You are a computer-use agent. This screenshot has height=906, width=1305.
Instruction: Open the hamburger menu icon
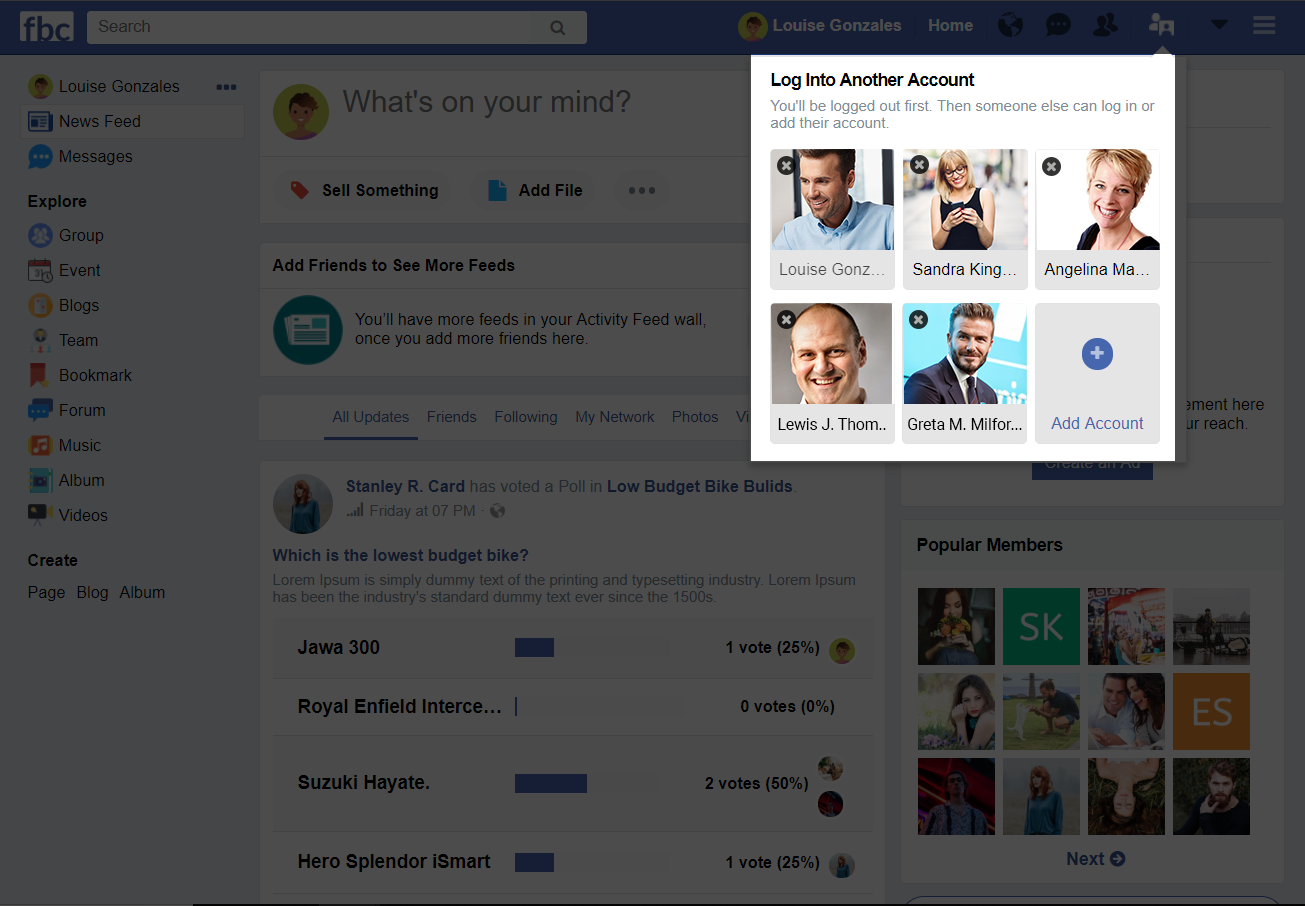(1264, 26)
